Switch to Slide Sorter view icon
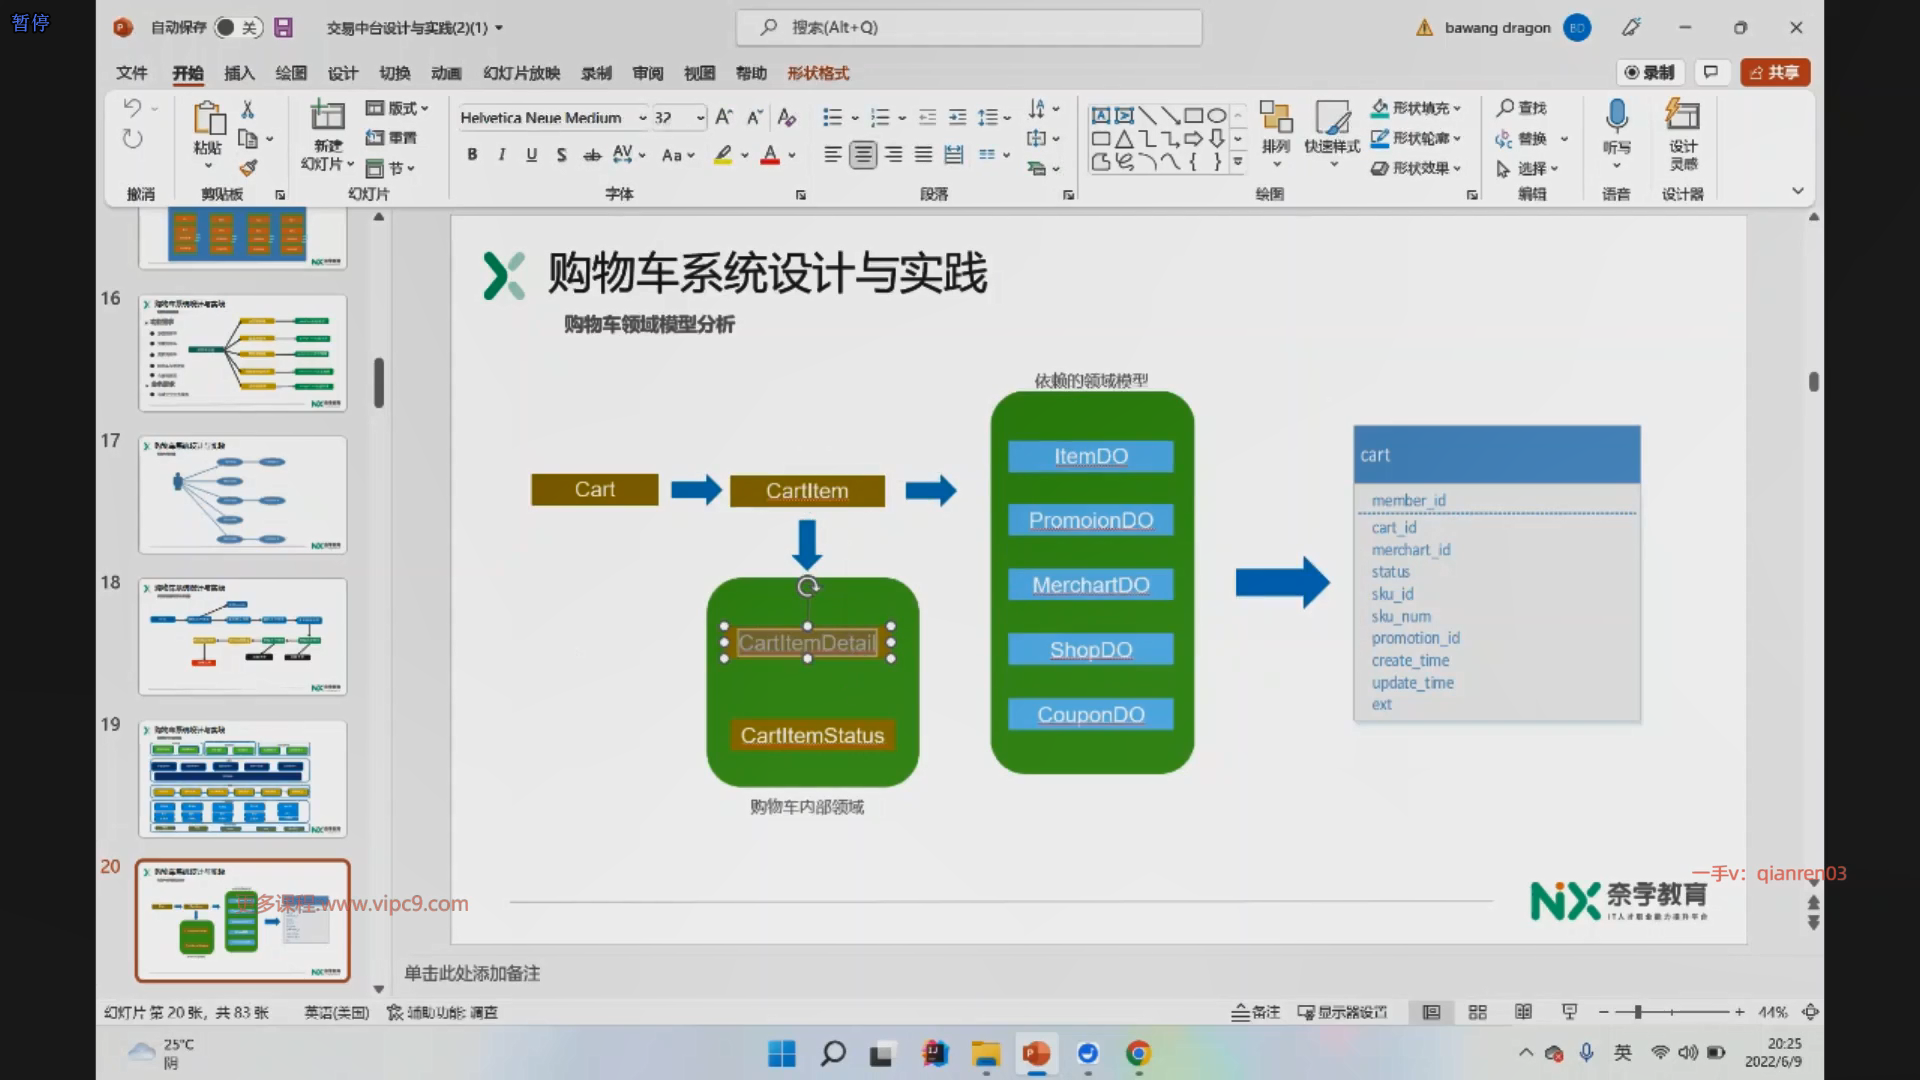This screenshot has height=1080, width=1920. [1477, 1012]
